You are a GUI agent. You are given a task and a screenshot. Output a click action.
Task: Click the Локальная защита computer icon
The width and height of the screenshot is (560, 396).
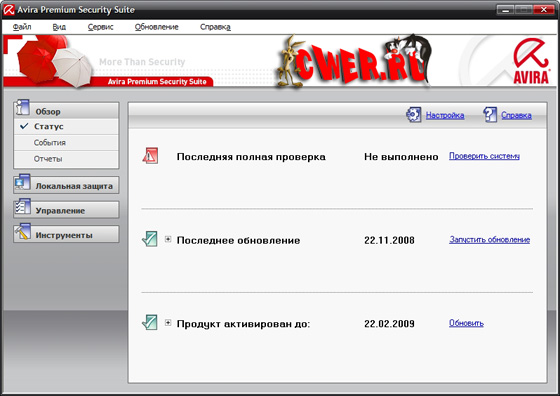[22, 182]
